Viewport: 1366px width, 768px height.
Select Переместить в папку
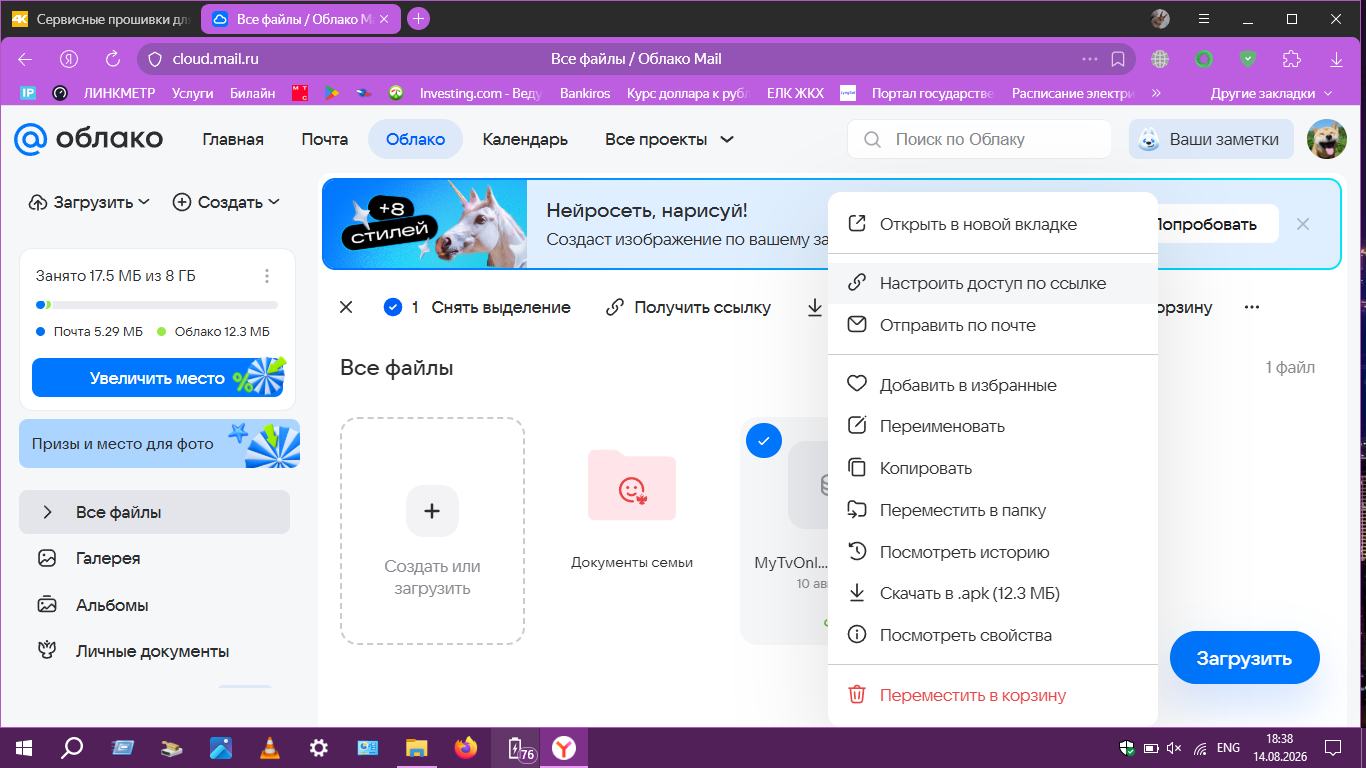[x=993, y=510]
